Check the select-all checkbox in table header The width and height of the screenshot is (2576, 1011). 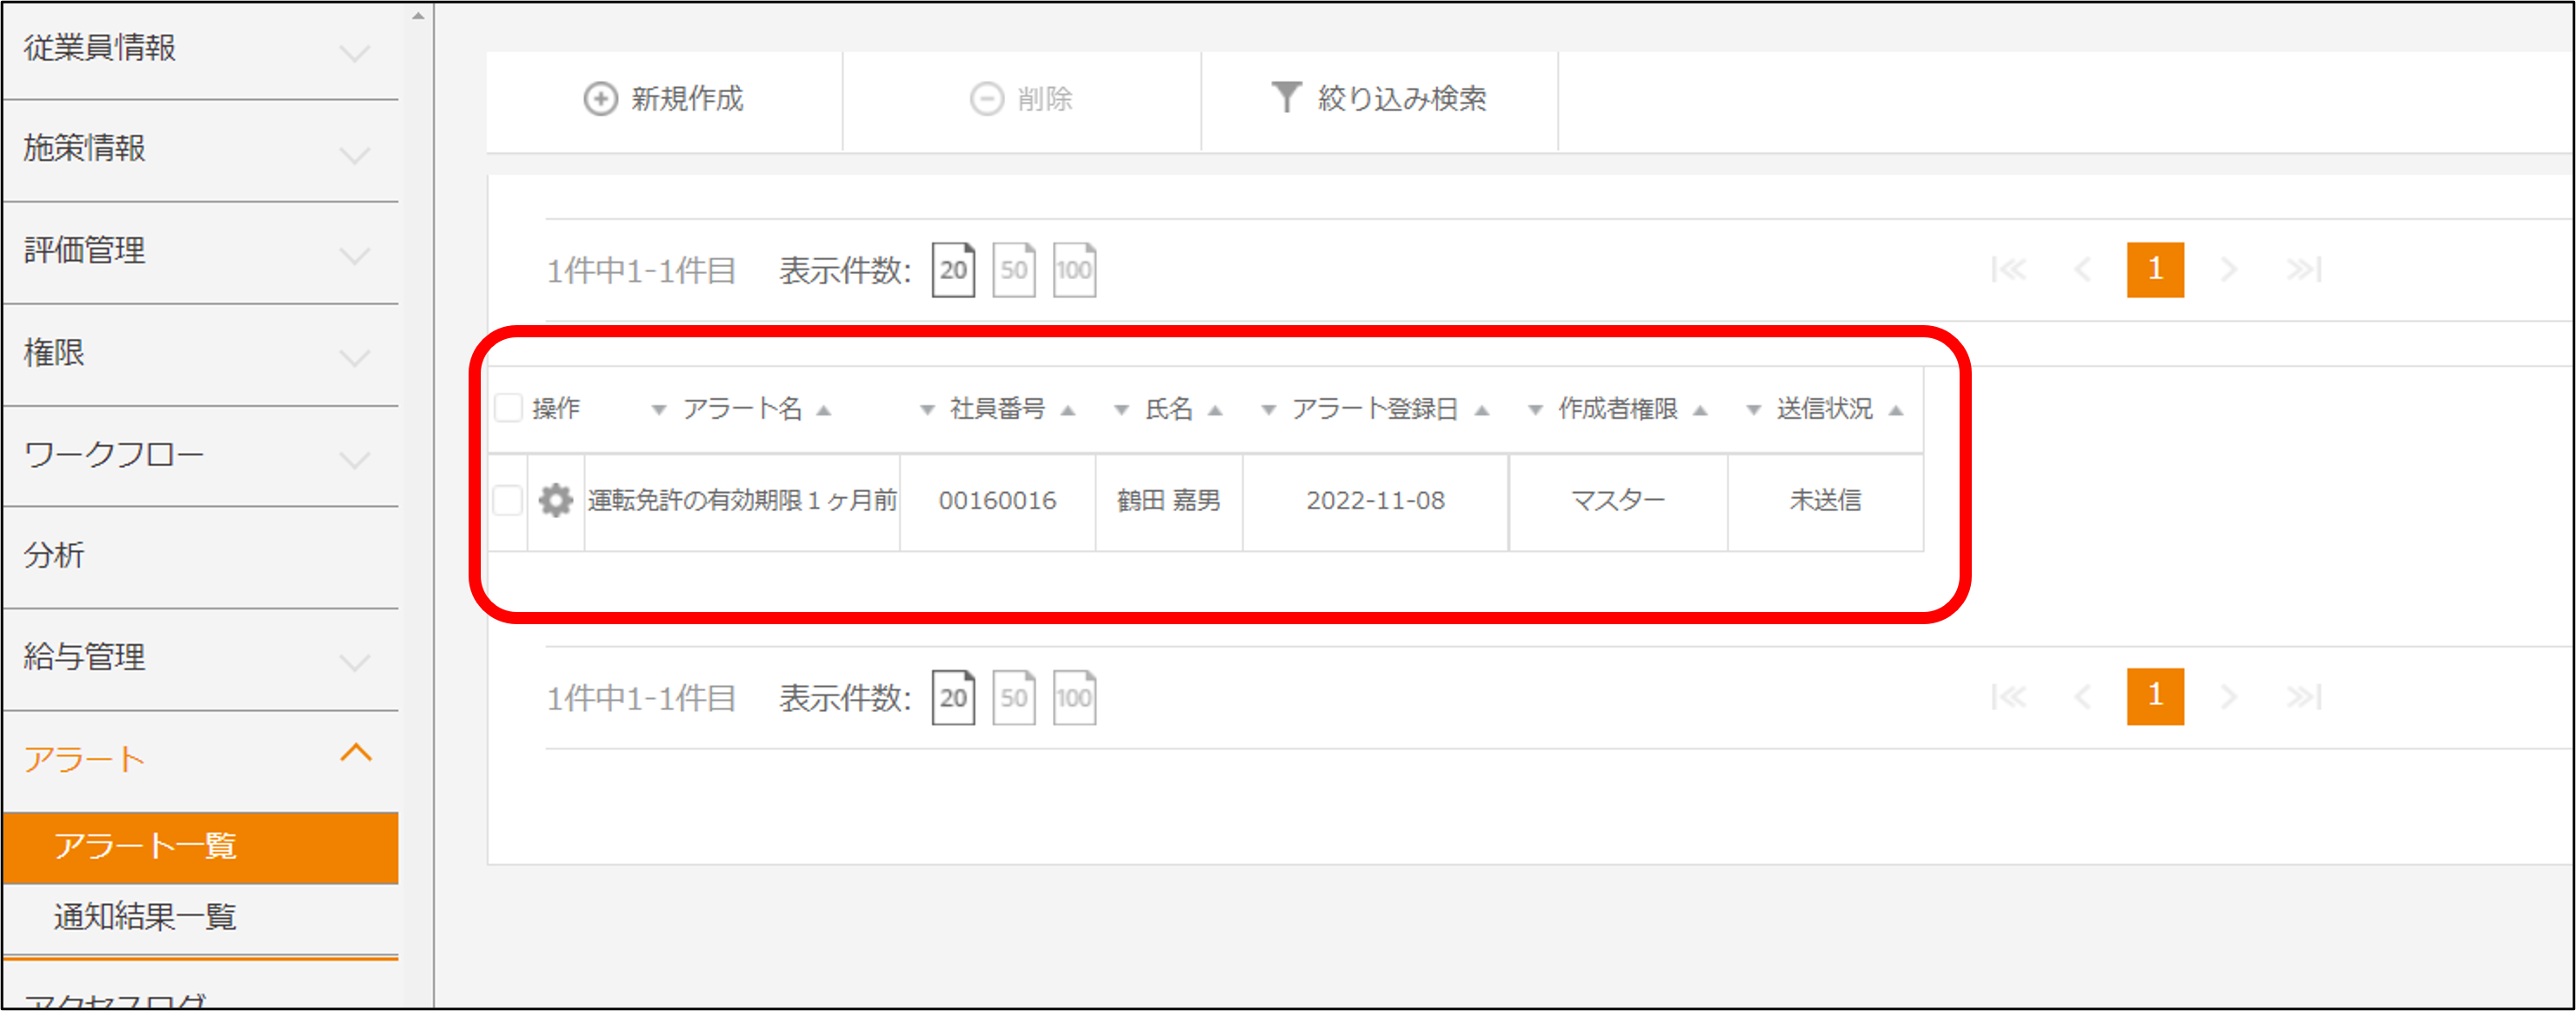coord(508,408)
